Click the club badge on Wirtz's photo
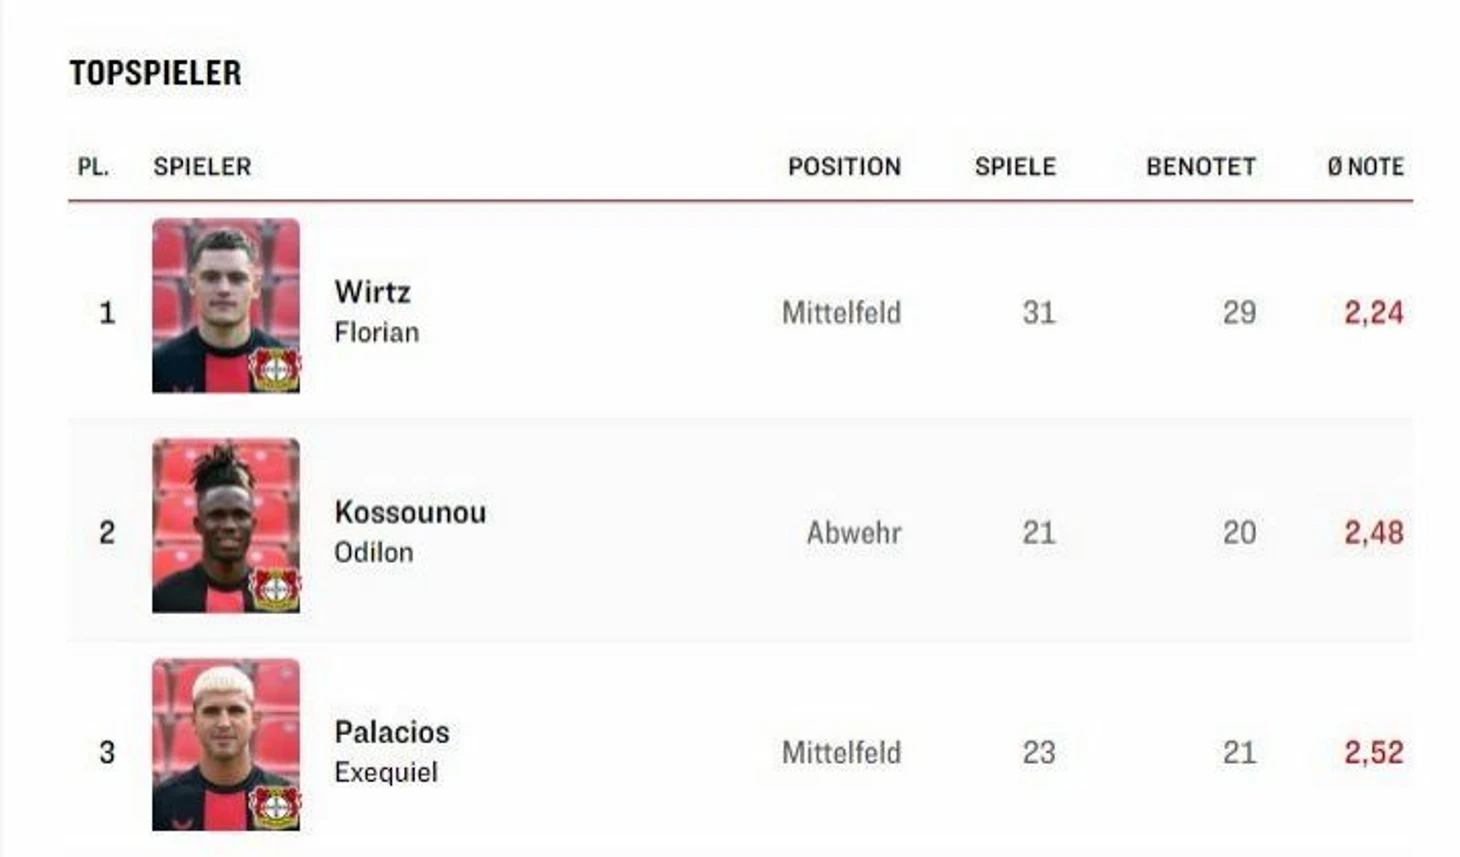Screen dimensions: 1460x857 pyautogui.click(x=275, y=369)
